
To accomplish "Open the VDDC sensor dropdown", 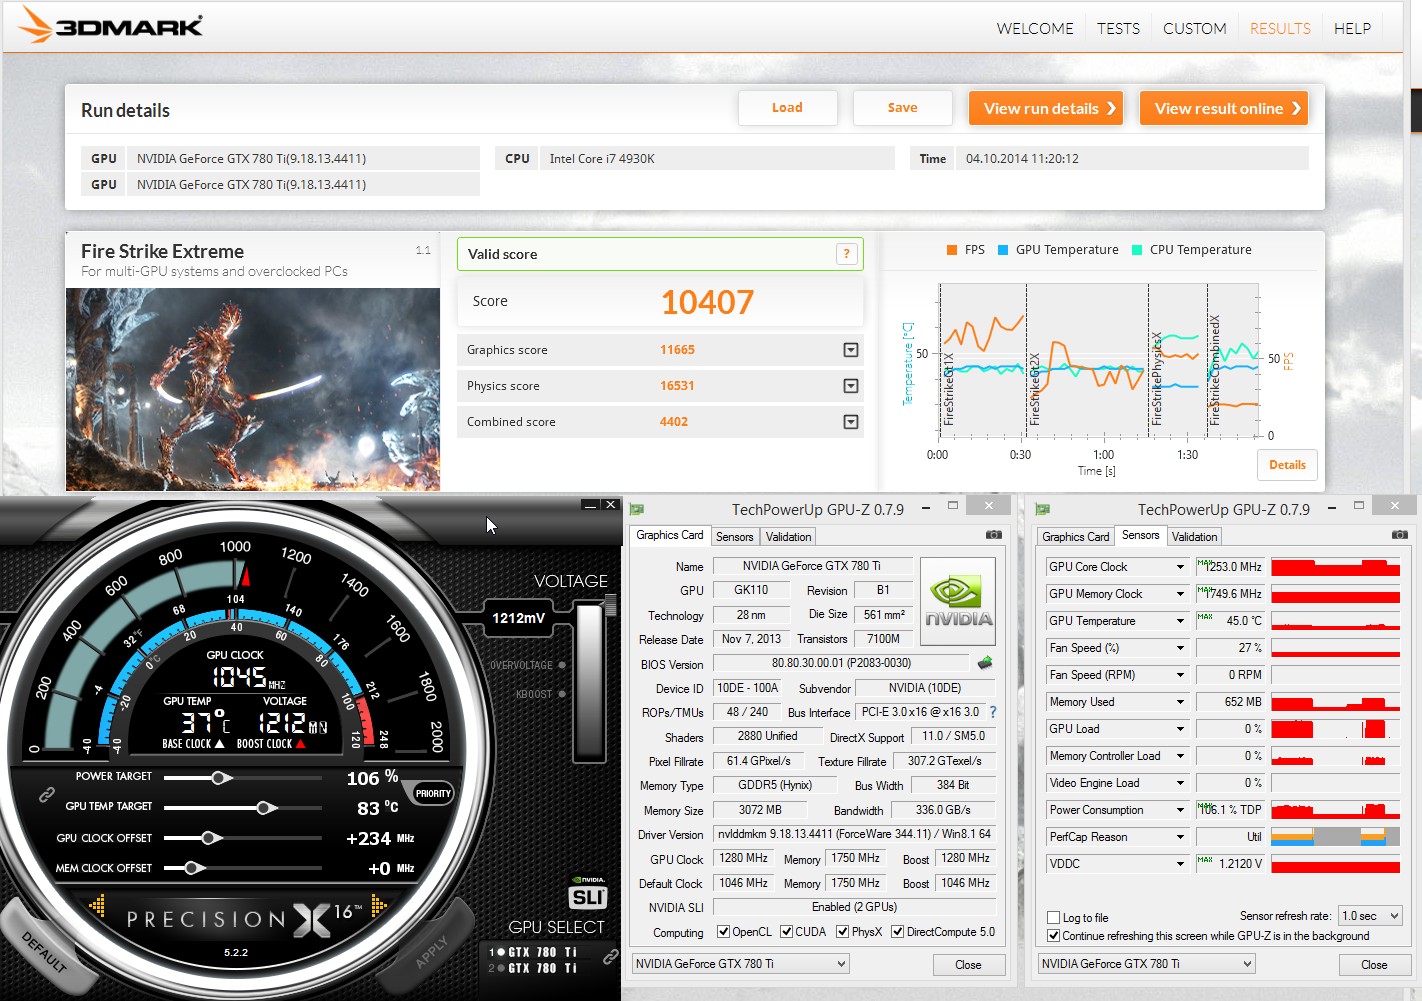I will 1180,864.
